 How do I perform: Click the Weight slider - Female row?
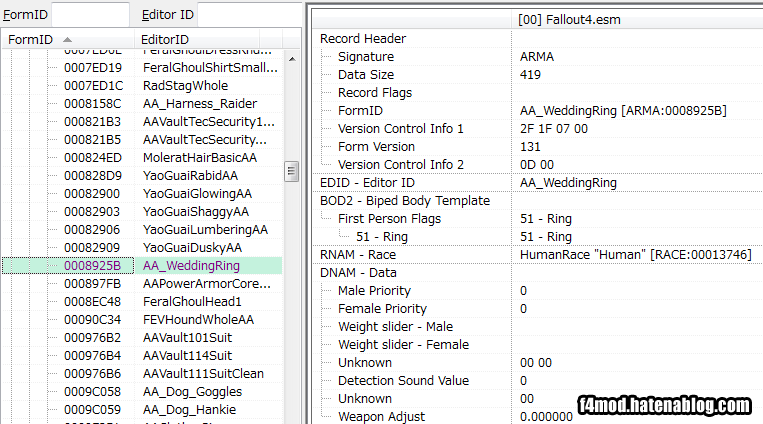[538, 345]
